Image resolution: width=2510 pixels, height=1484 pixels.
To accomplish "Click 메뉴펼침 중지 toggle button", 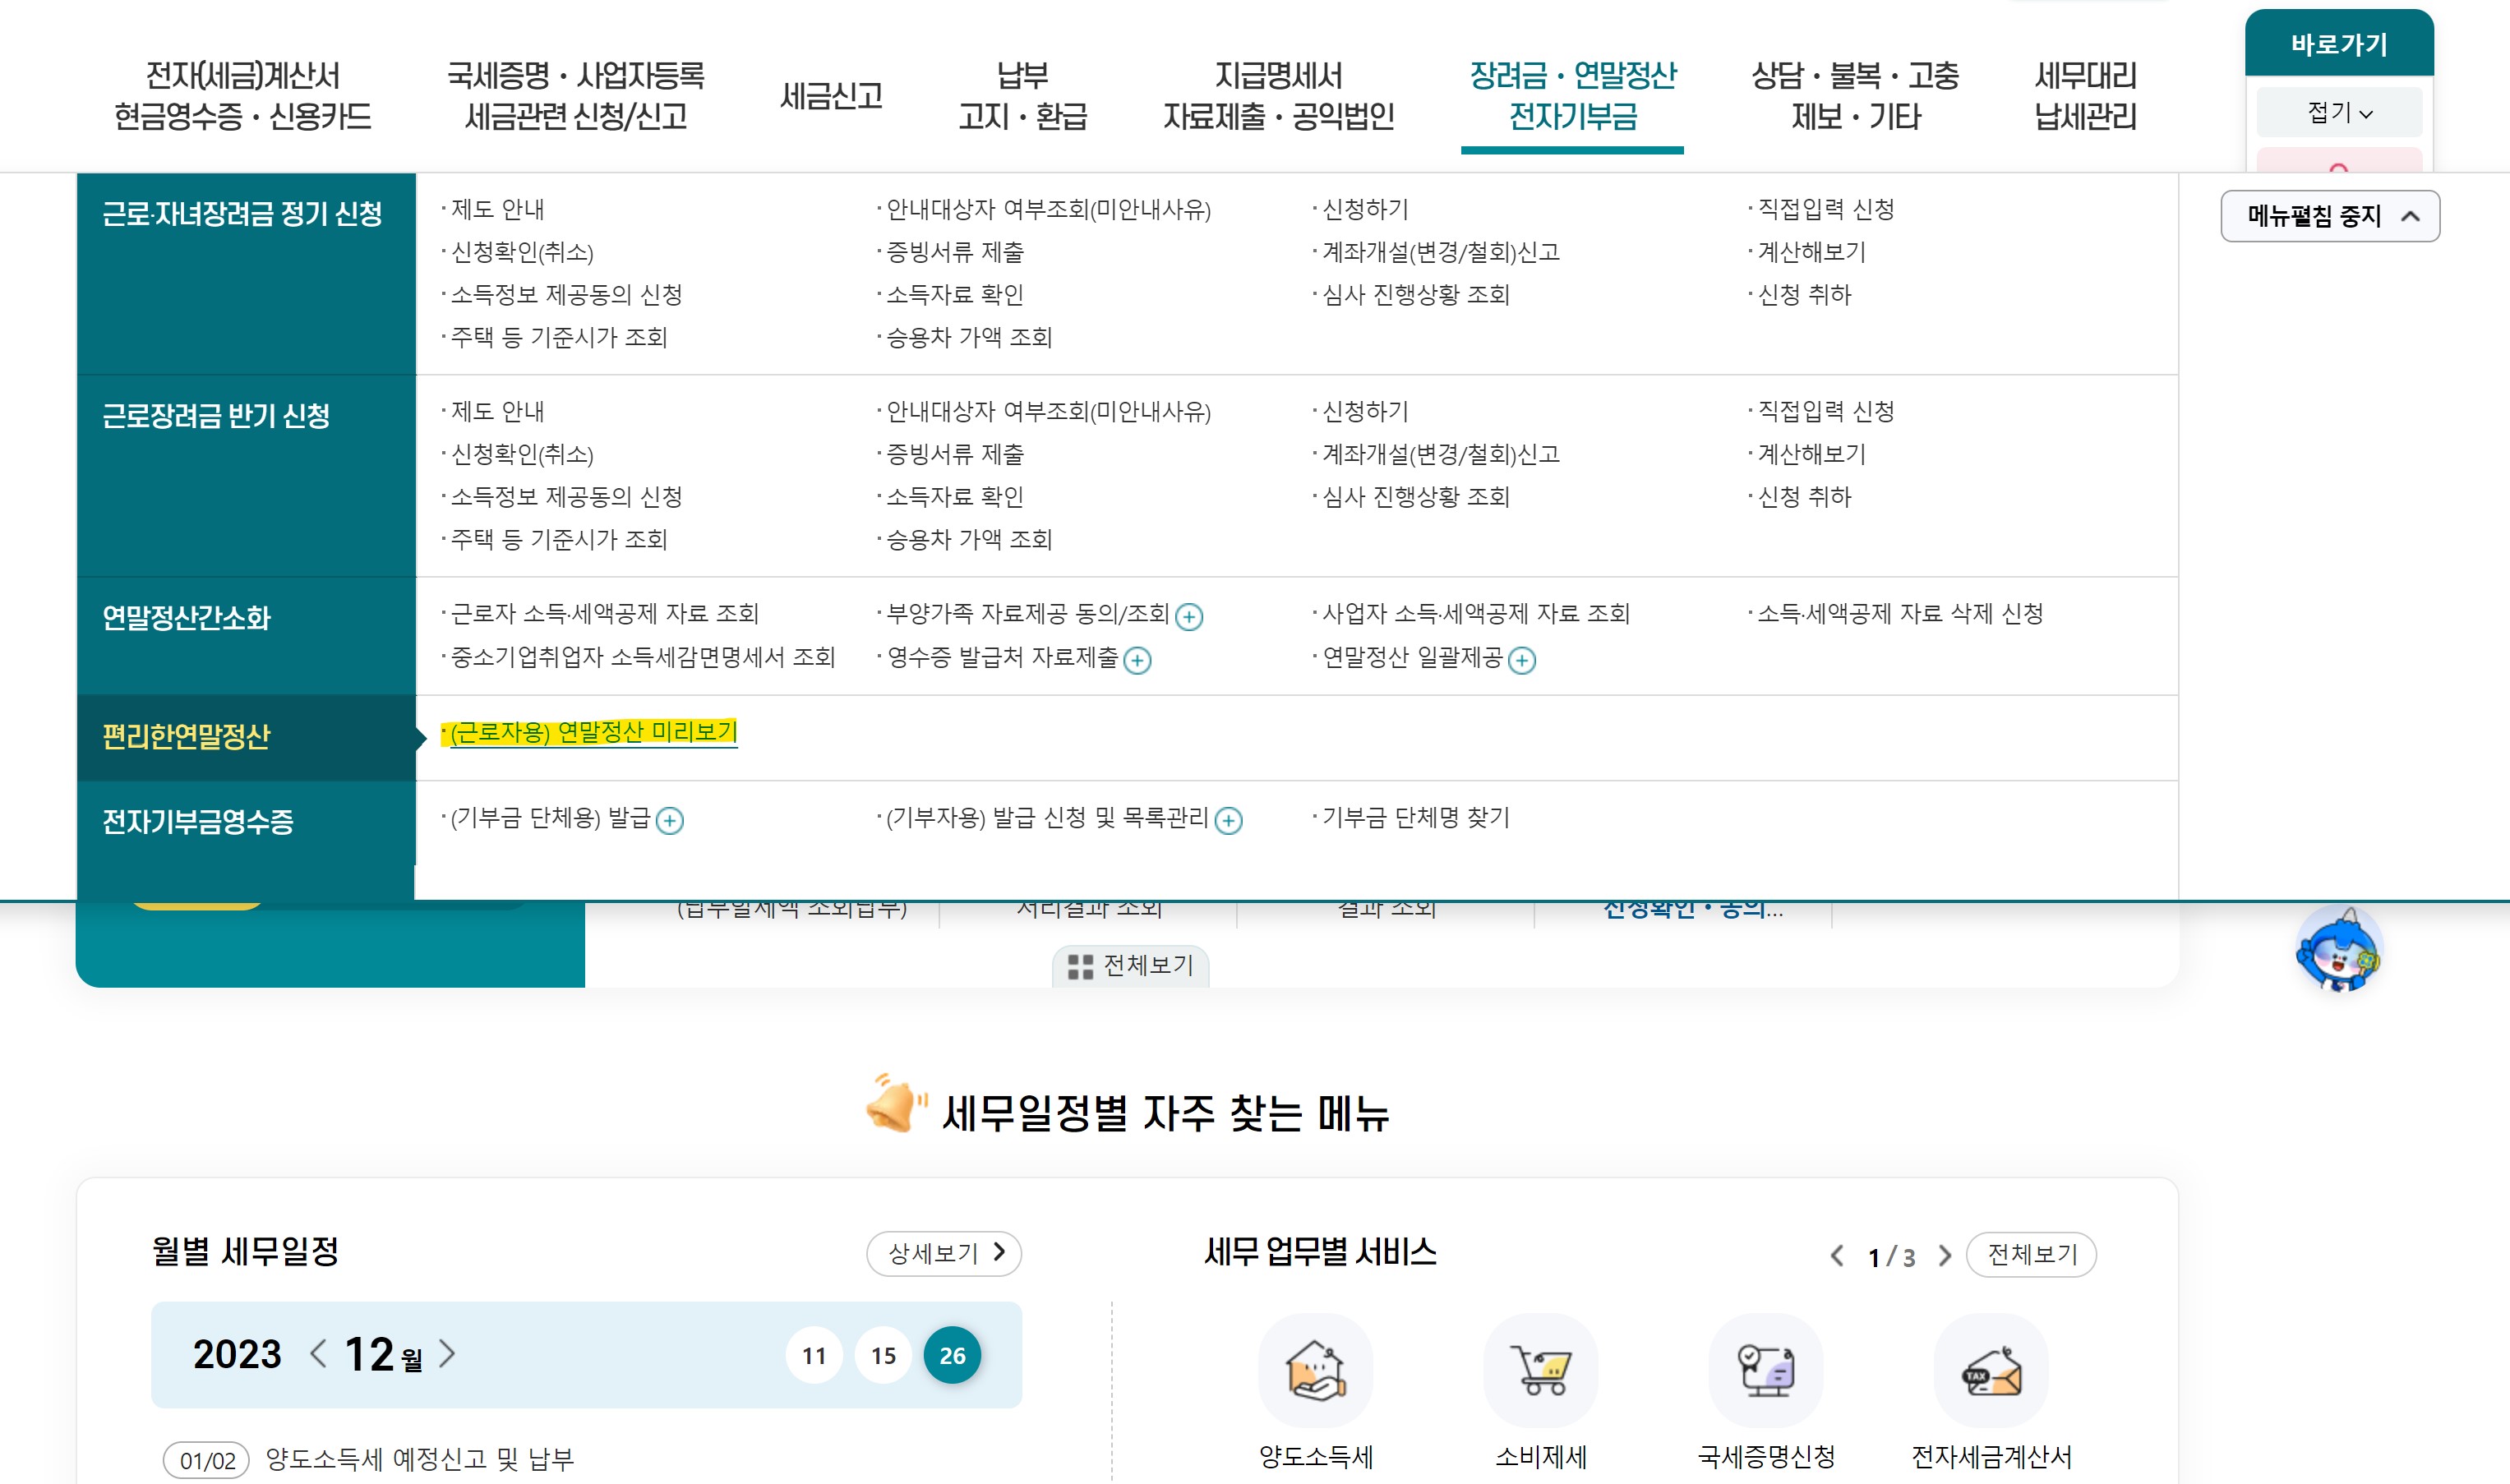I will (x=2330, y=216).
